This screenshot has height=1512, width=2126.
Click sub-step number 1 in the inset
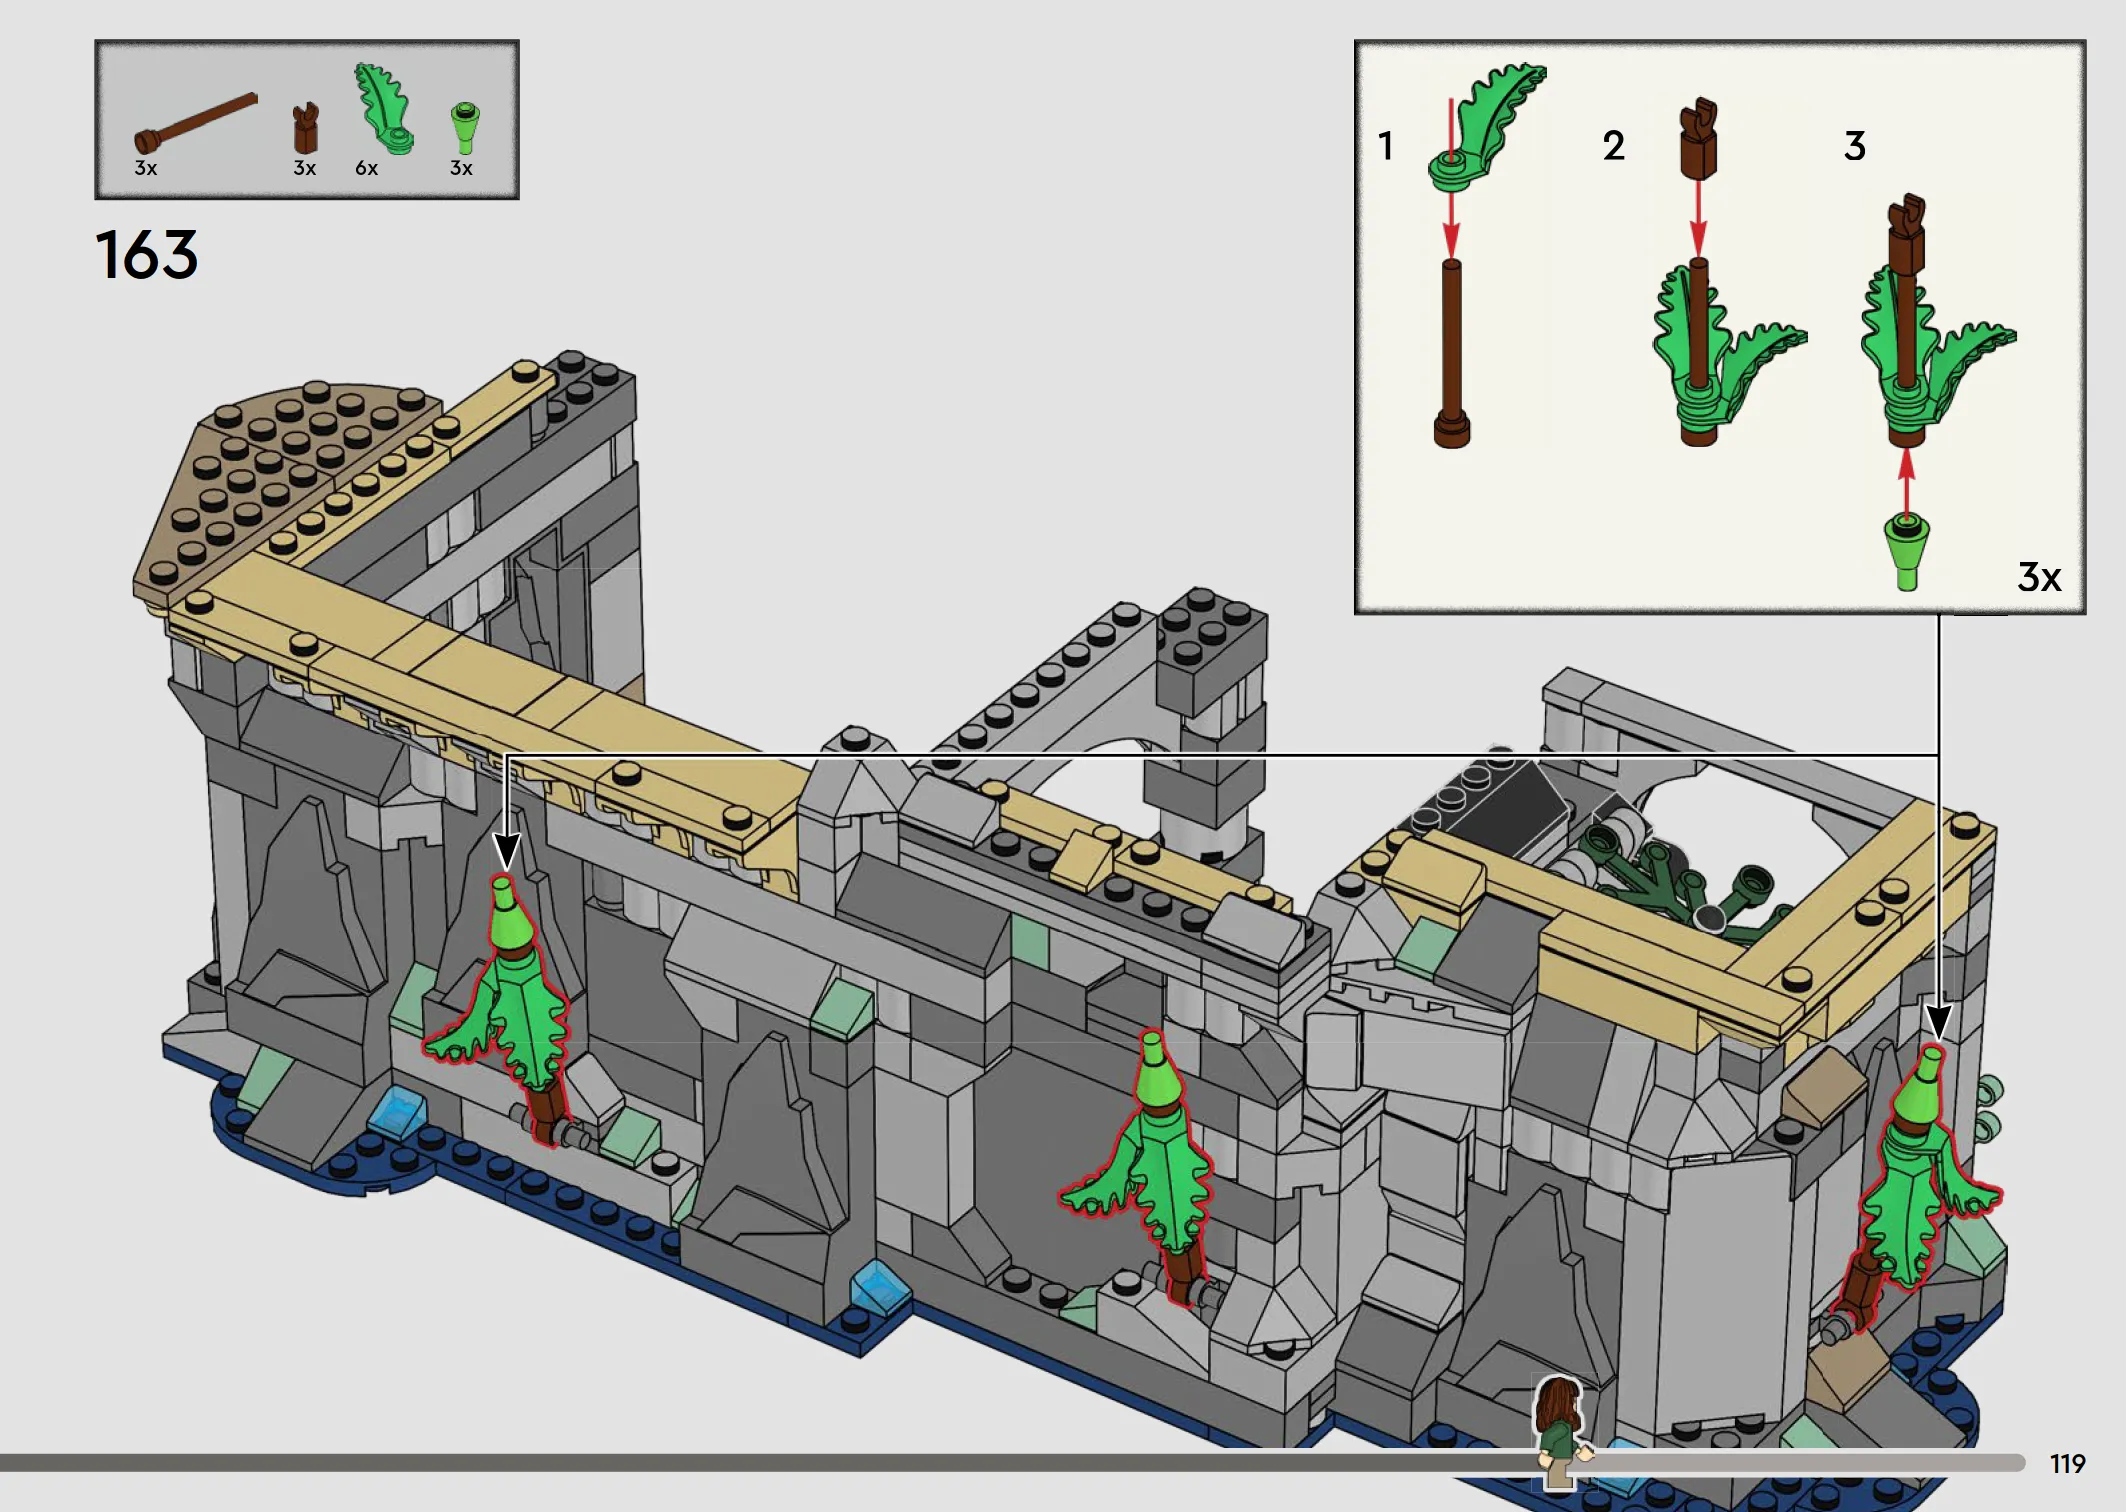(1385, 146)
